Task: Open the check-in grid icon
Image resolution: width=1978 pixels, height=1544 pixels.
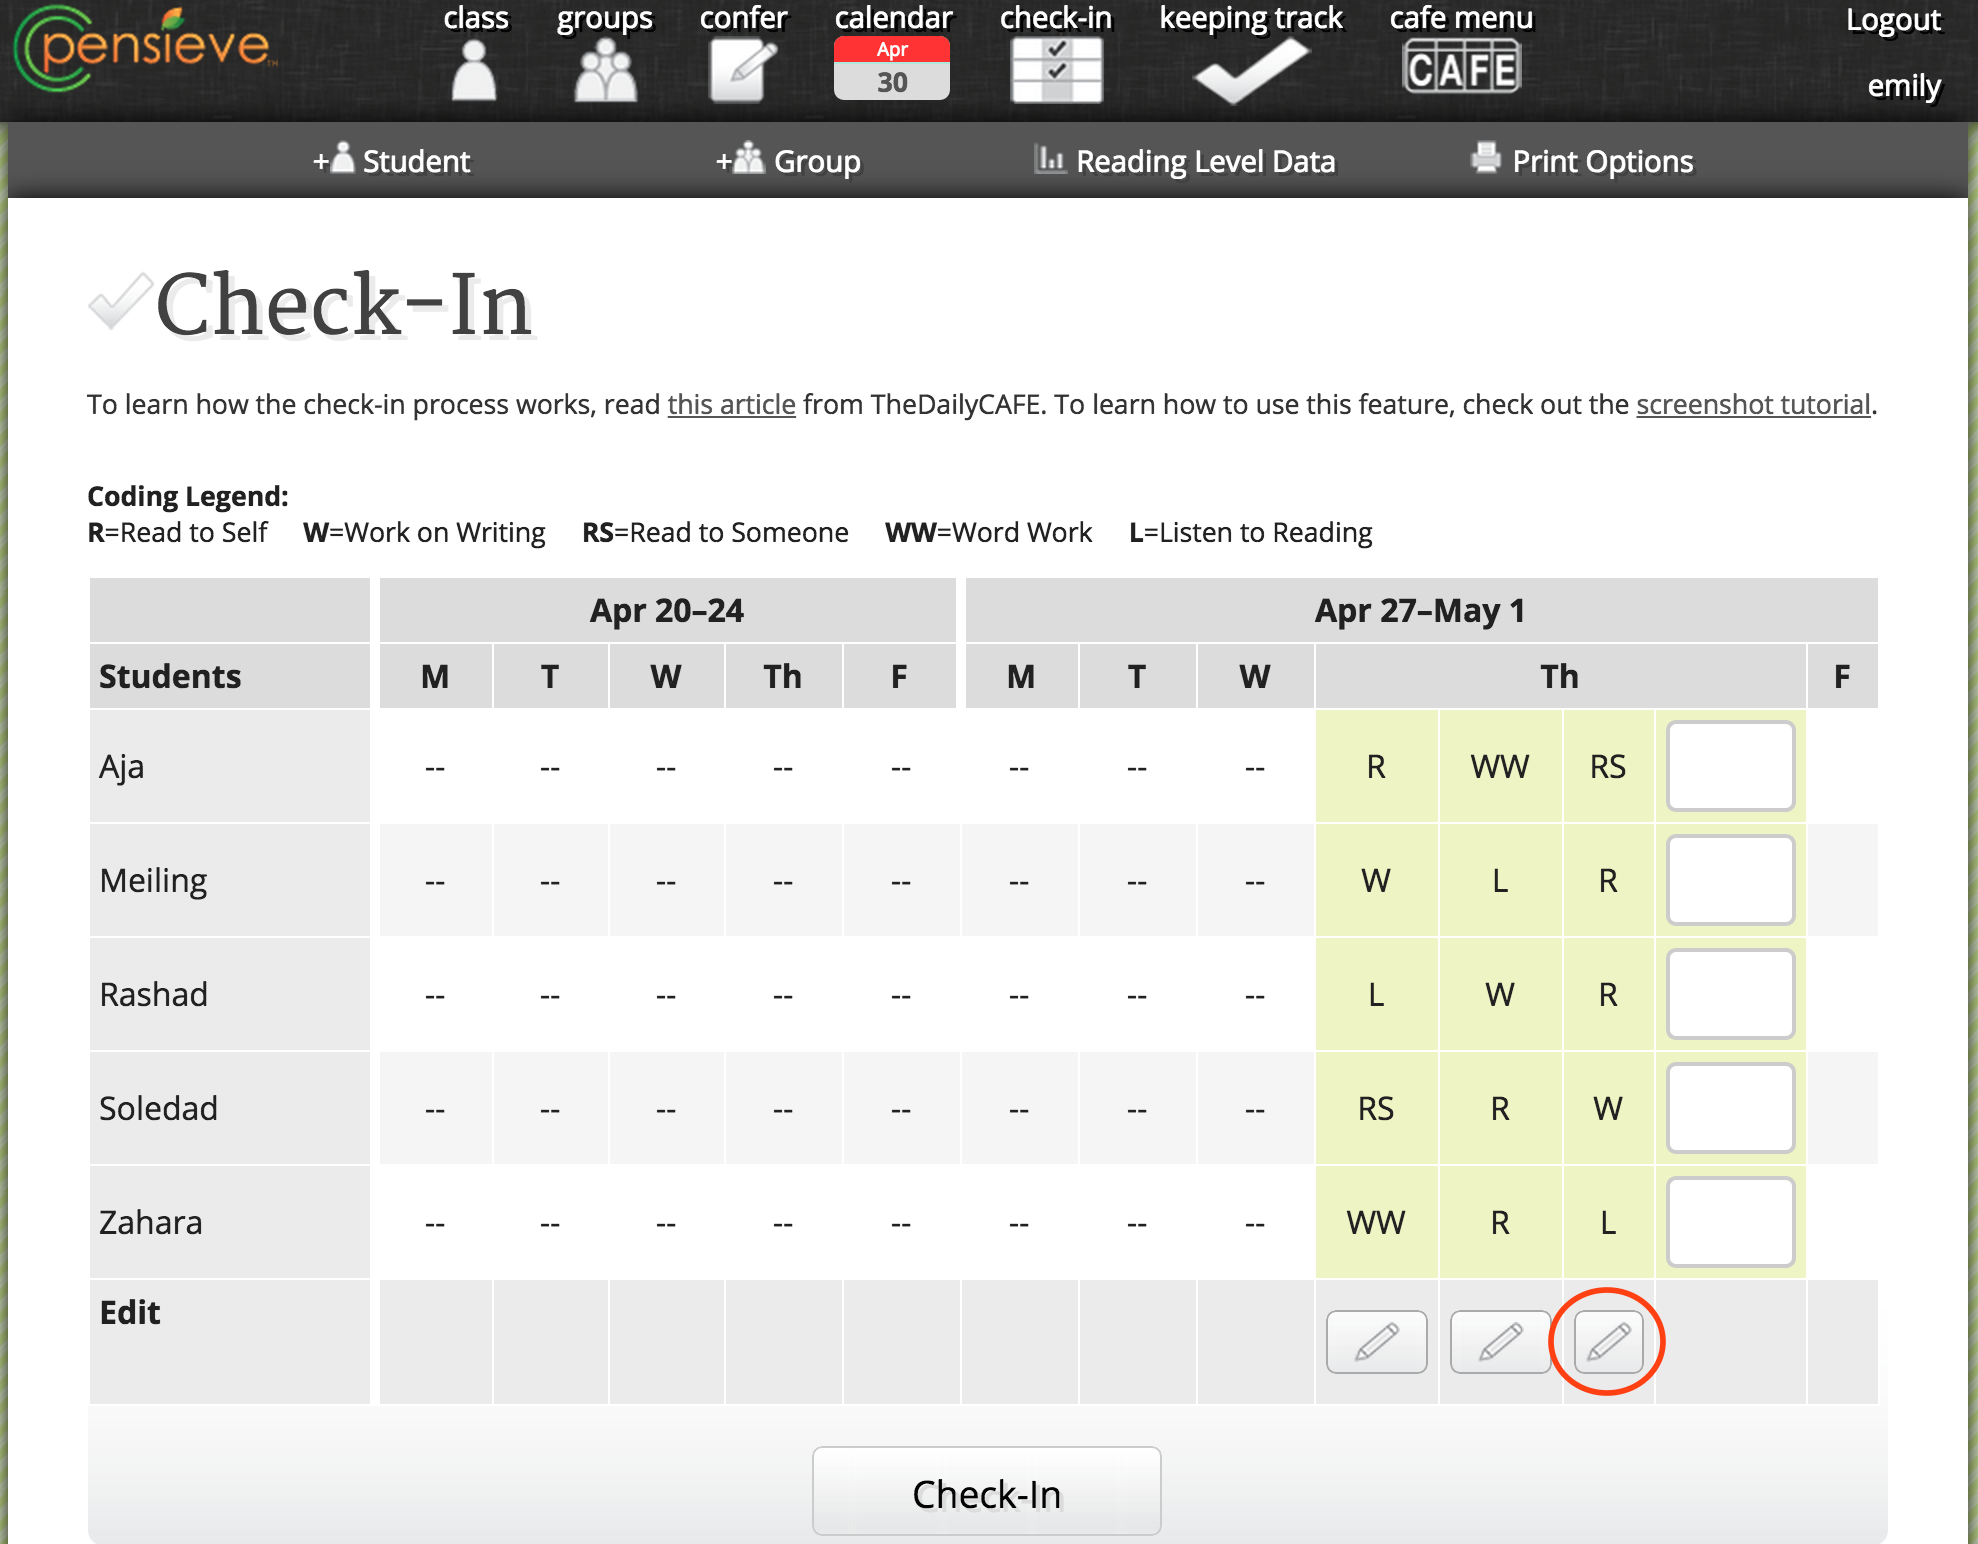Action: point(1057,70)
